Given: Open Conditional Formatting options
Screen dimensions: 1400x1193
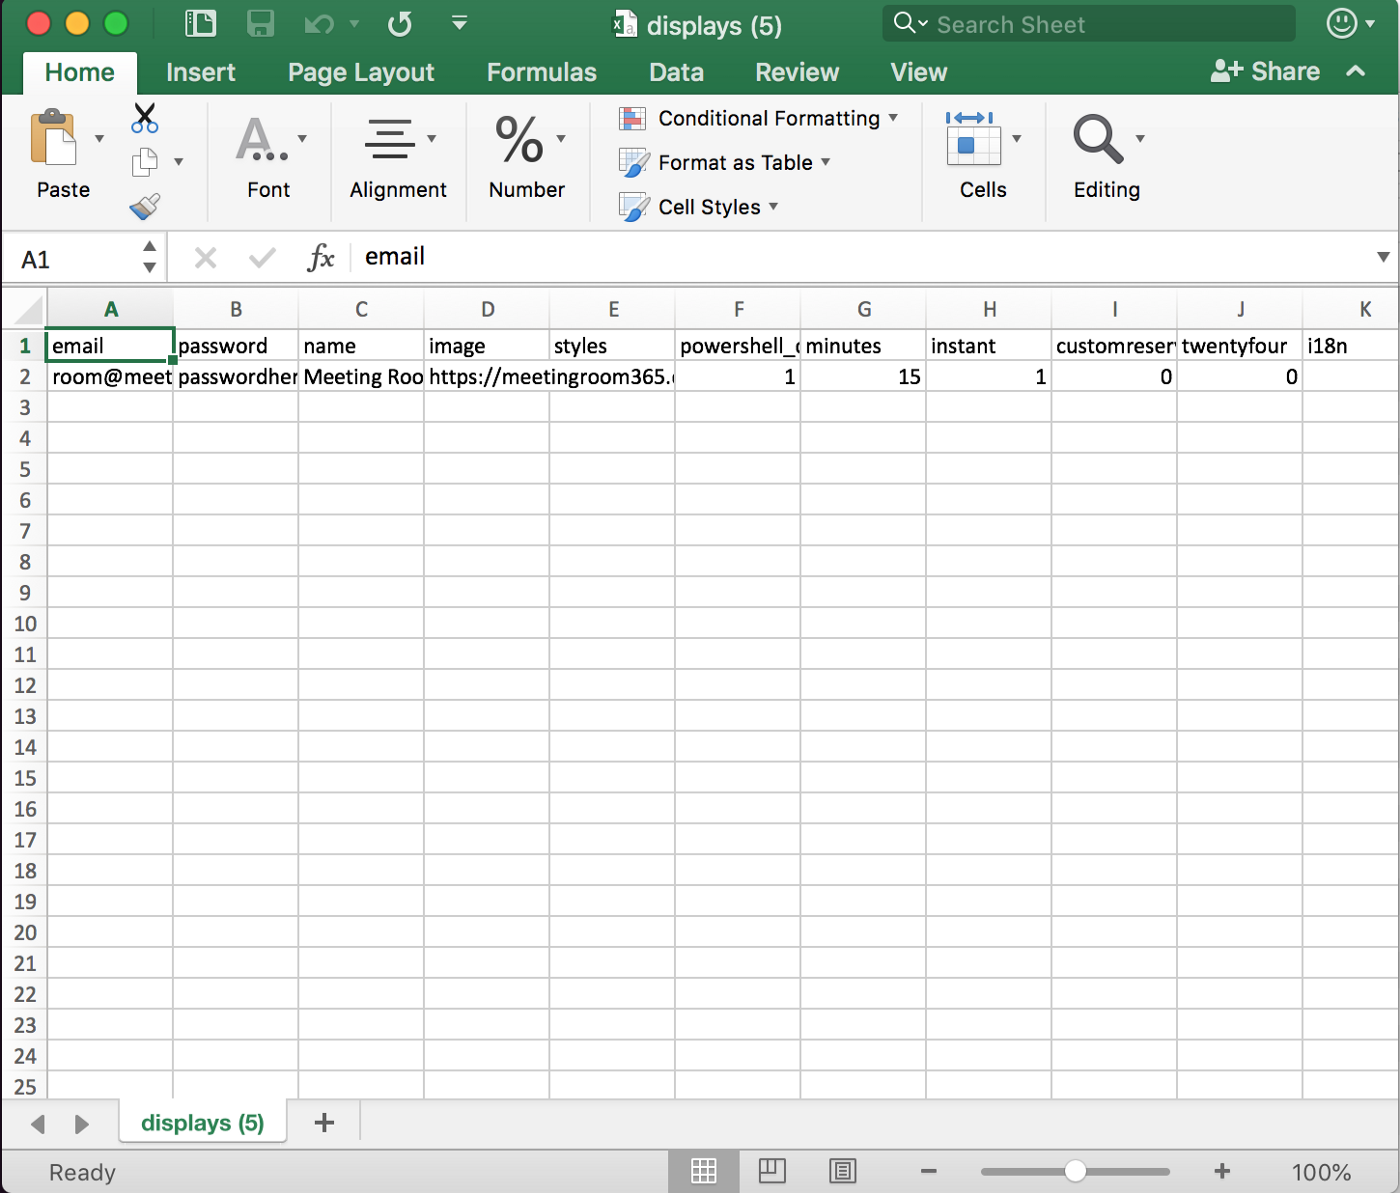Looking at the screenshot, I should 760,118.
